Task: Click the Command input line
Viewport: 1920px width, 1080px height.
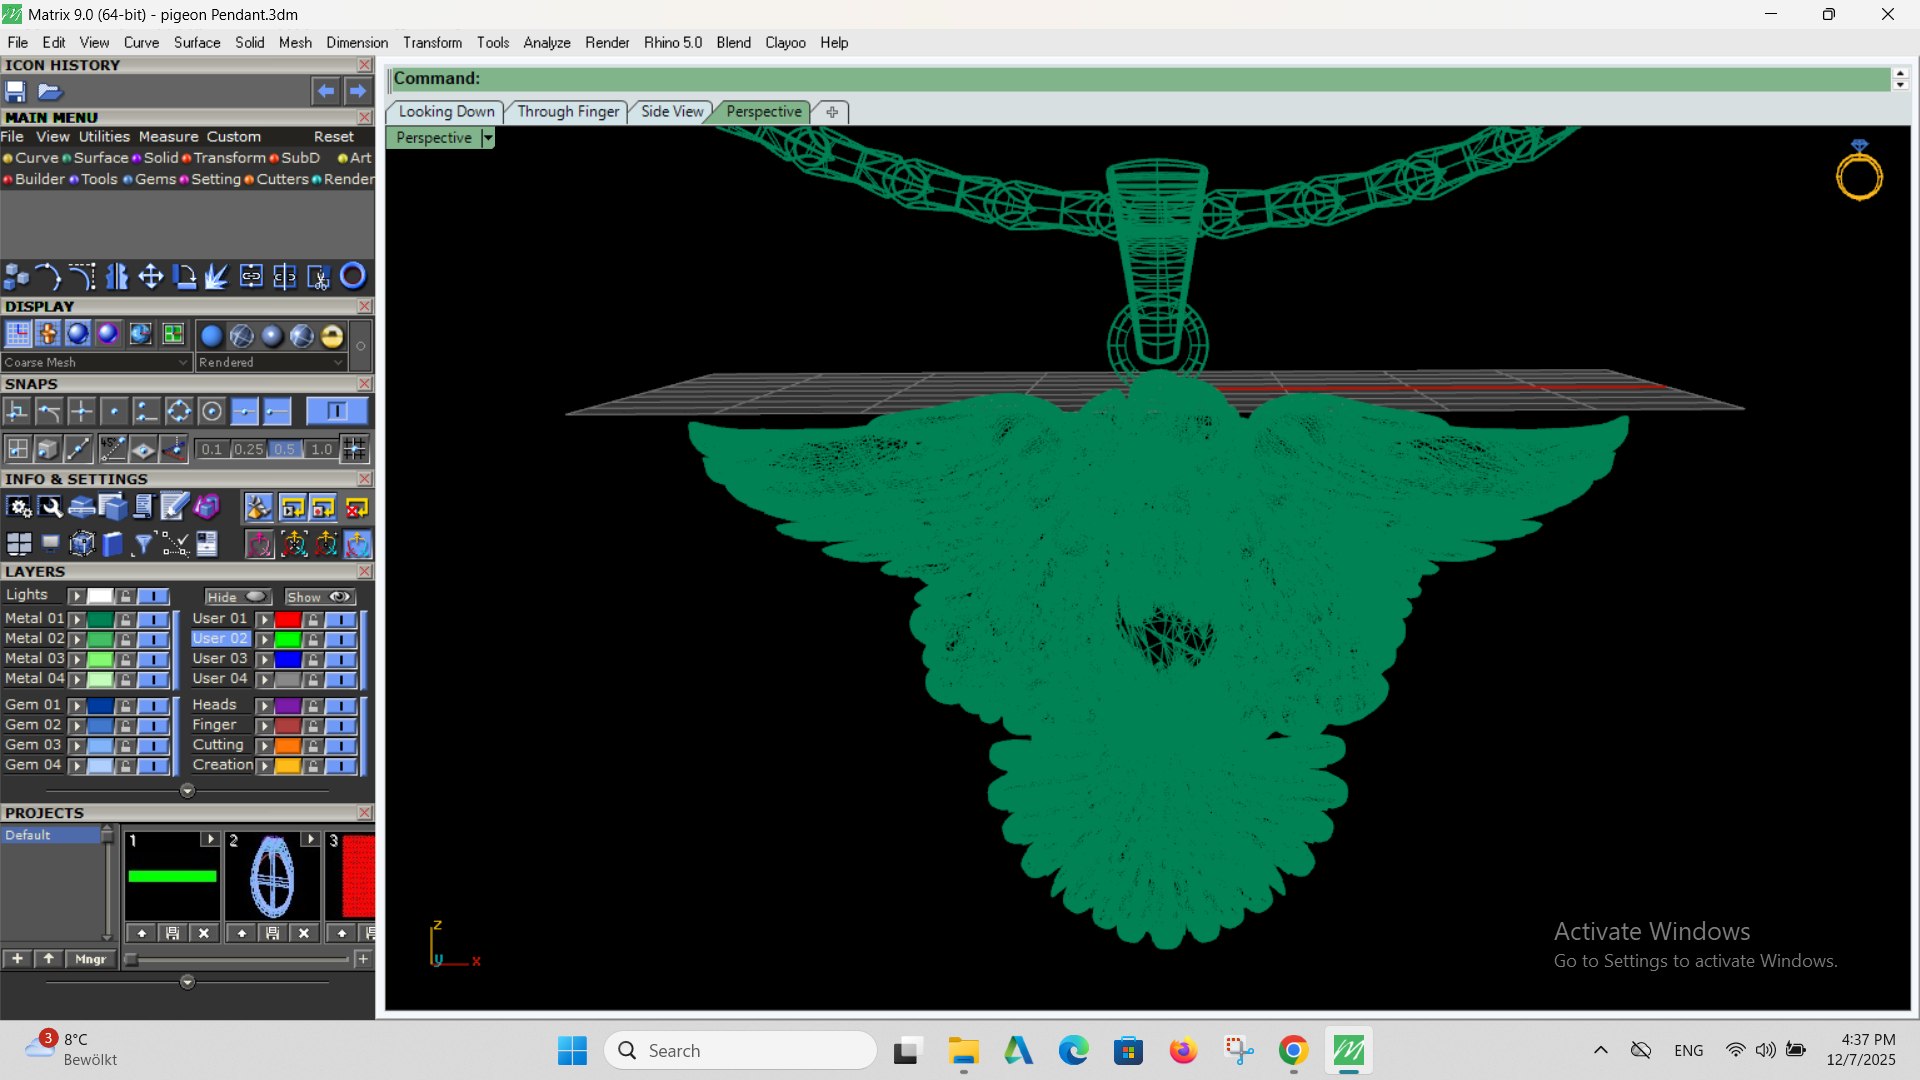Action: pos(1140,79)
